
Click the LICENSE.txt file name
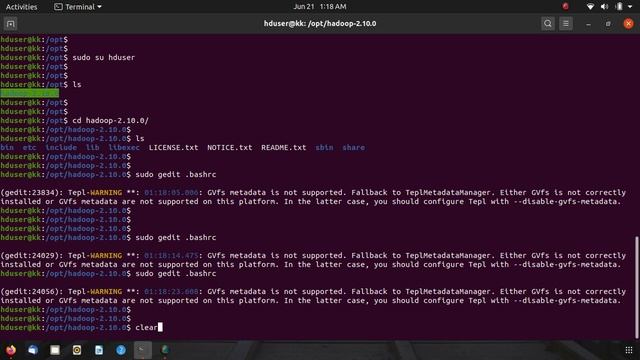pos(173,147)
